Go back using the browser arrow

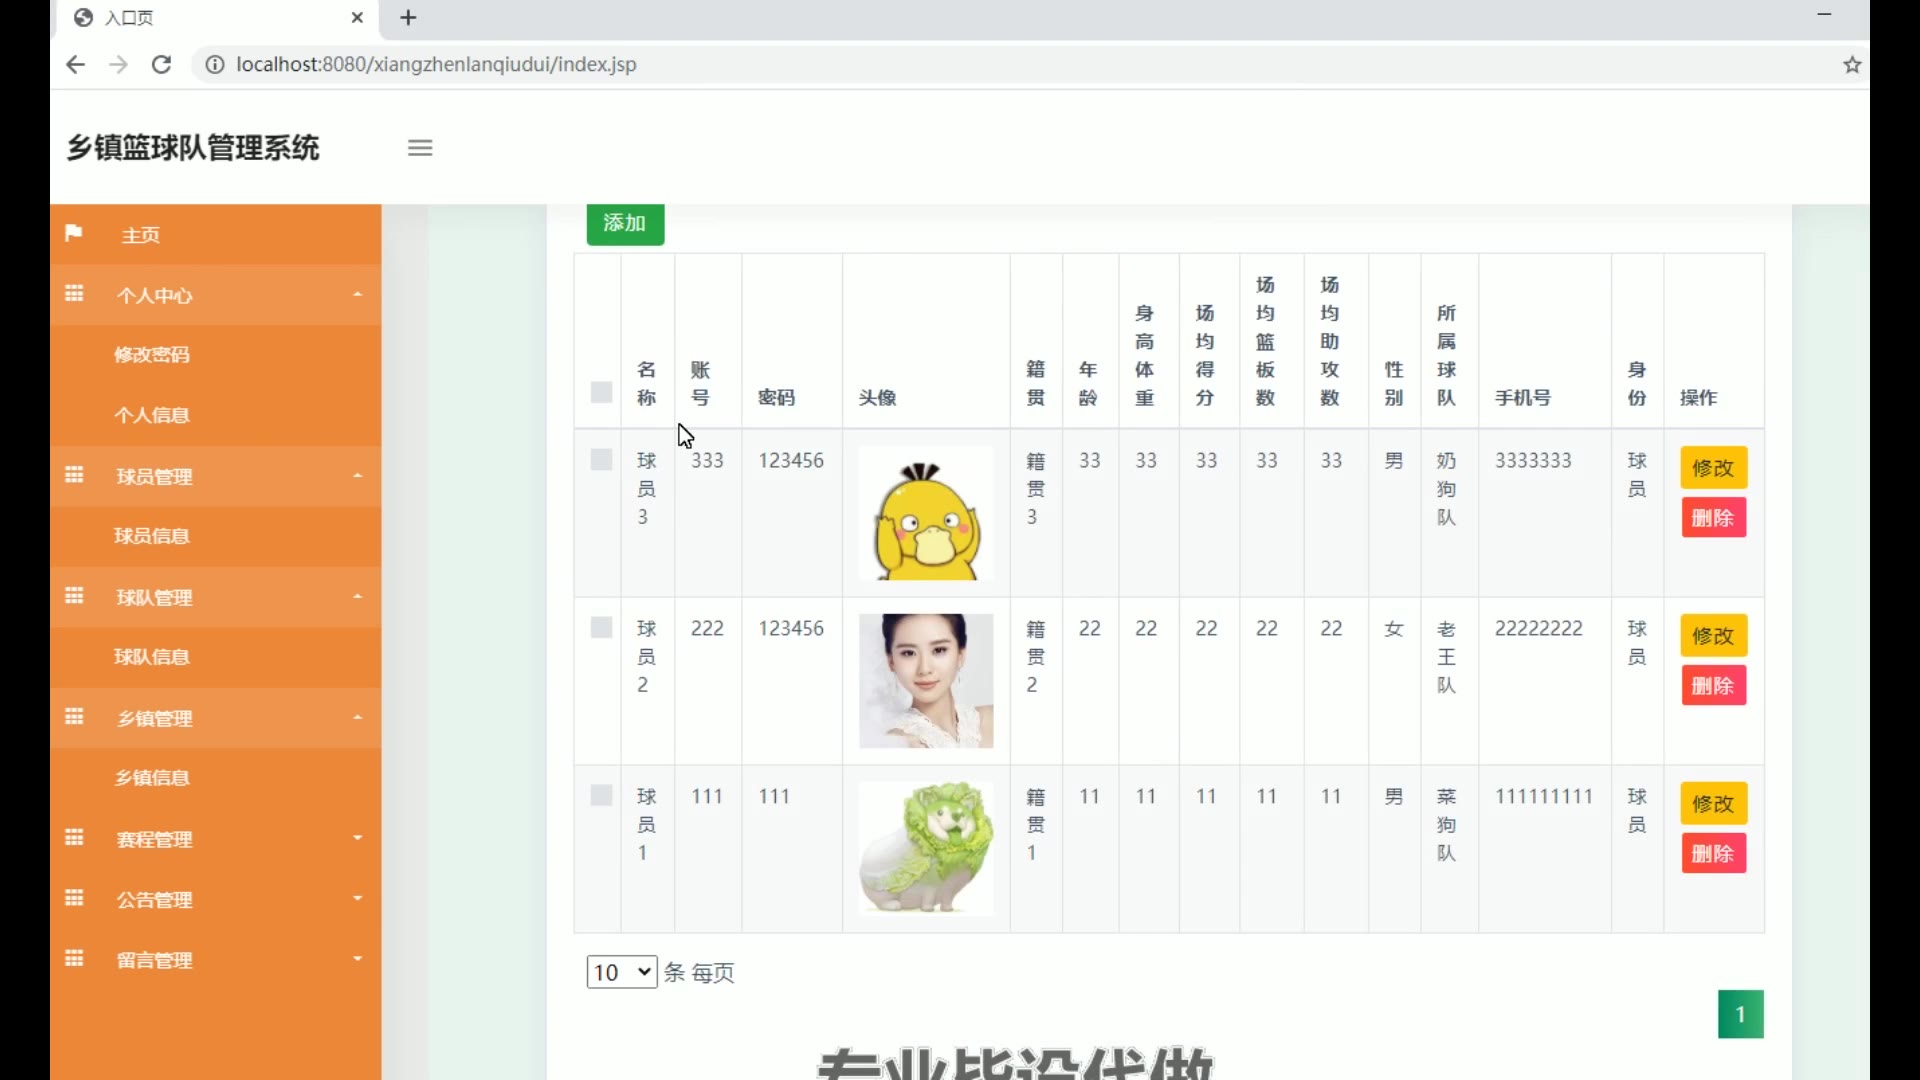75,65
